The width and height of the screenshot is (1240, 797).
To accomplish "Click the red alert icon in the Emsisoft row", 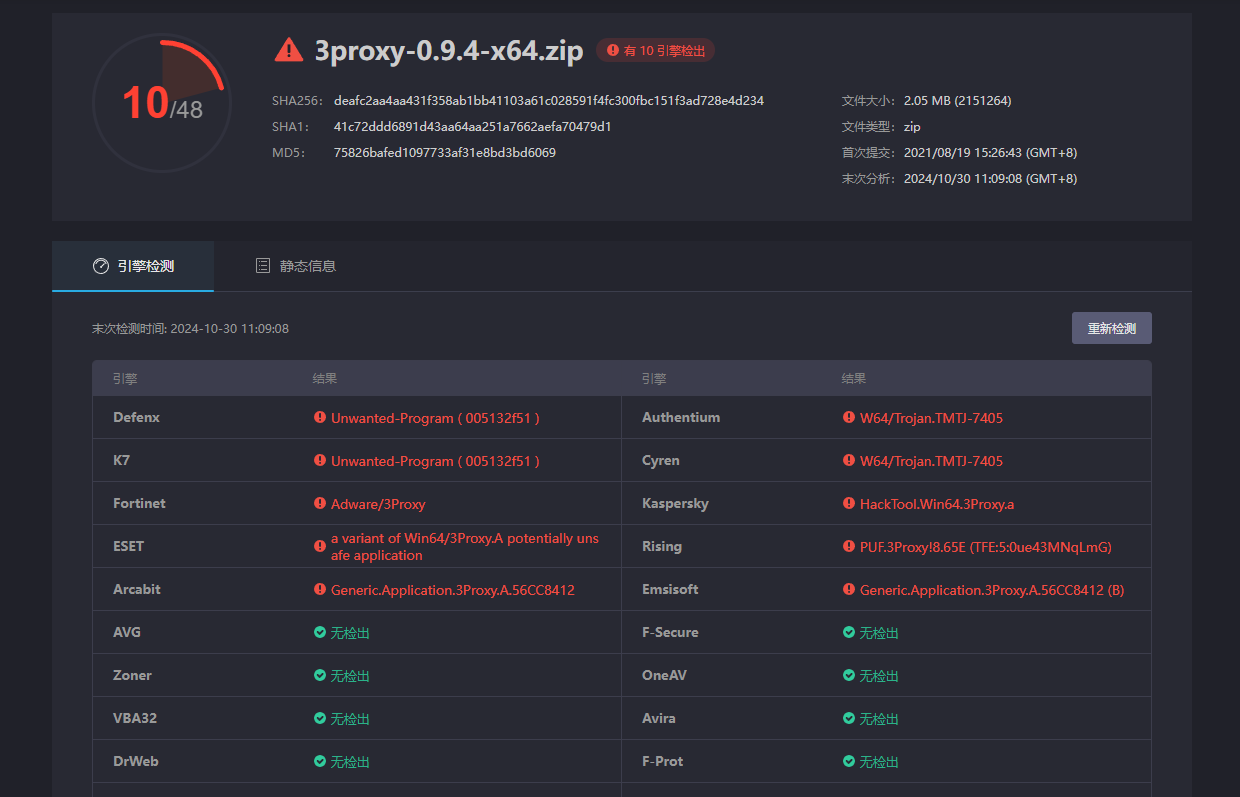I will click(849, 589).
